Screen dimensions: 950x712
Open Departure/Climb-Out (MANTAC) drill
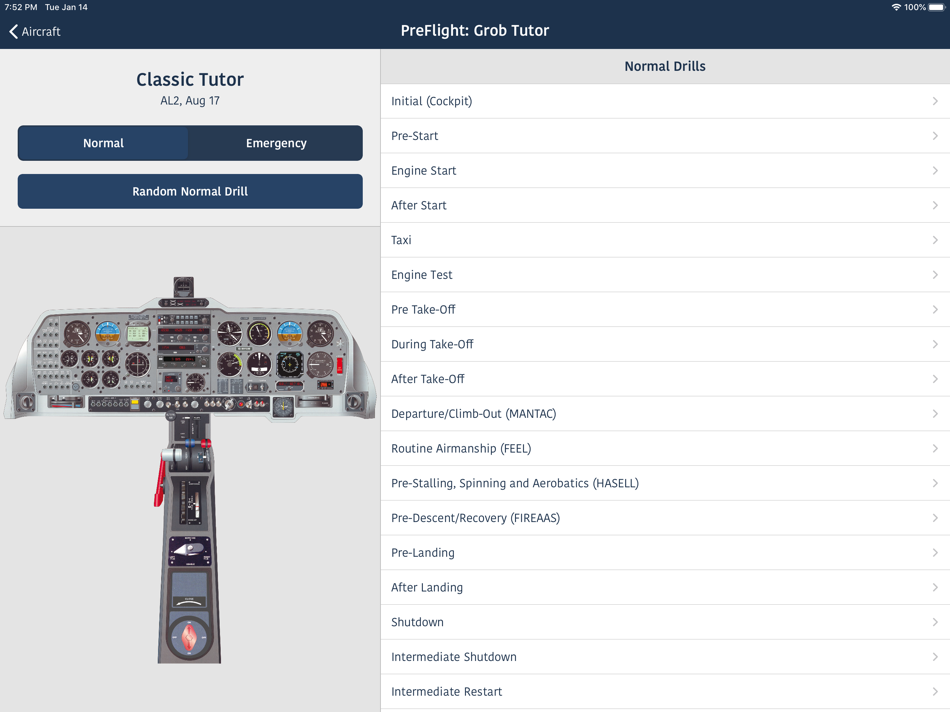665,414
